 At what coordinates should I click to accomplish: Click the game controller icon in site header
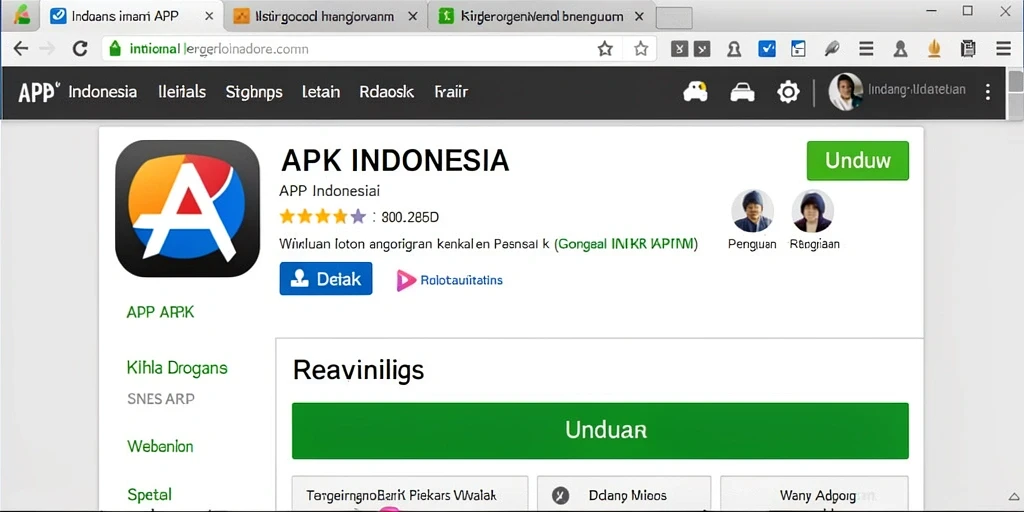point(696,92)
